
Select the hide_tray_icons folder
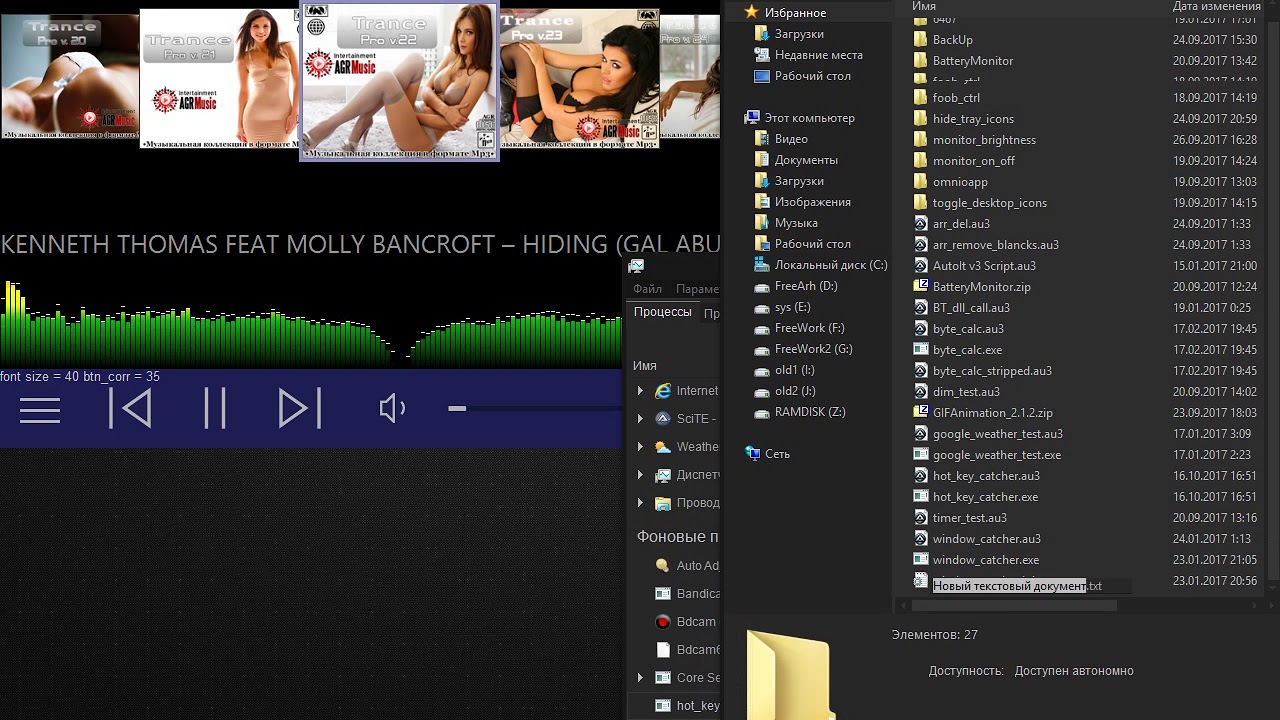[x=963, y=119]
